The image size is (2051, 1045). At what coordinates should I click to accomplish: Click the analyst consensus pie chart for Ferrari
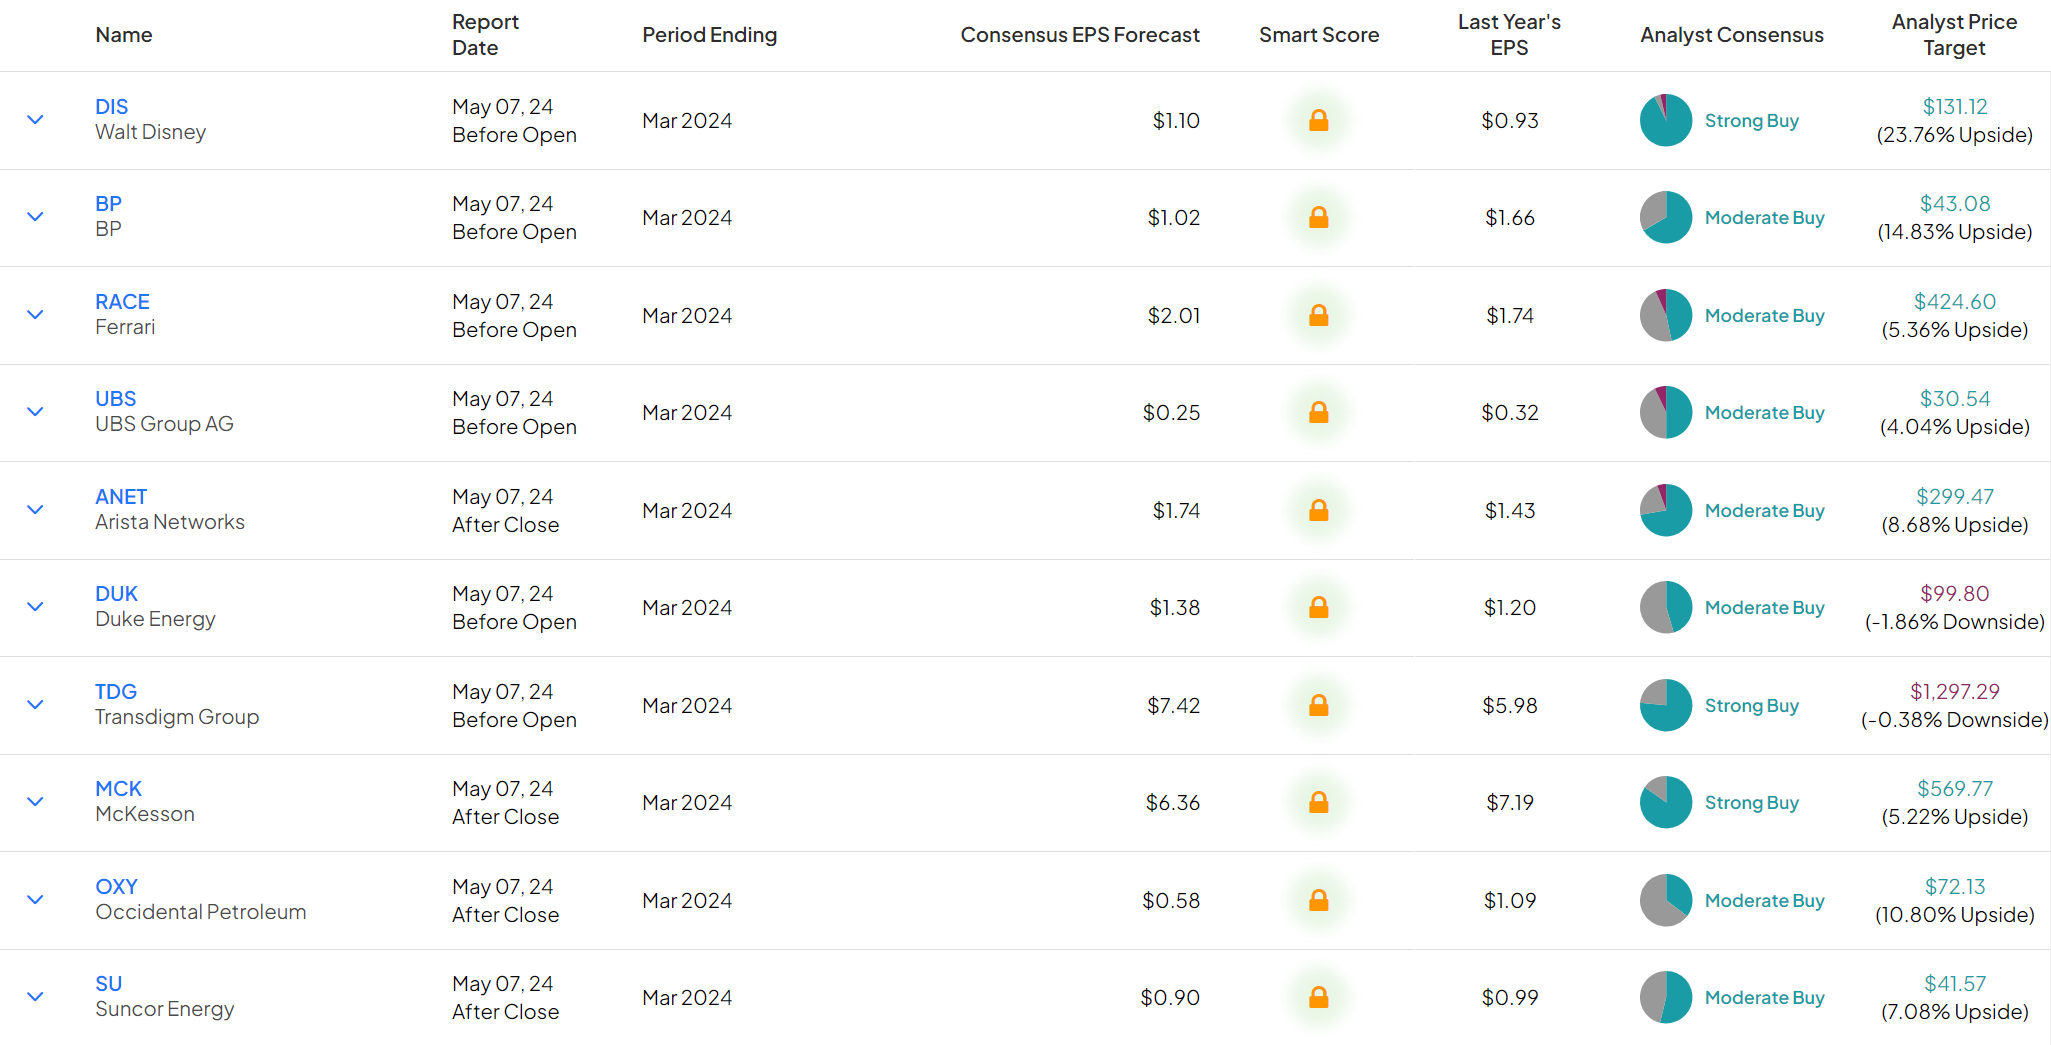(1666, 315)
